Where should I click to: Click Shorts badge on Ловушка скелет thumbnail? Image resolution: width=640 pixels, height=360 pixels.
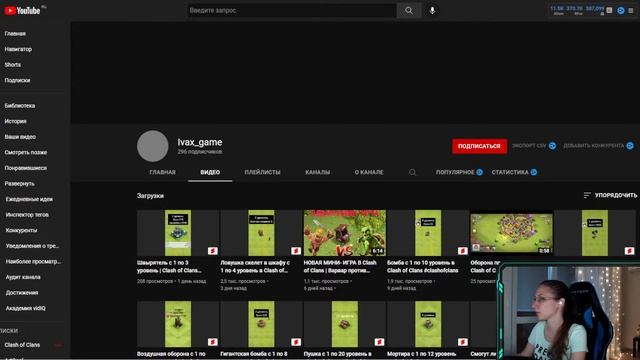[x=296, y=251]
